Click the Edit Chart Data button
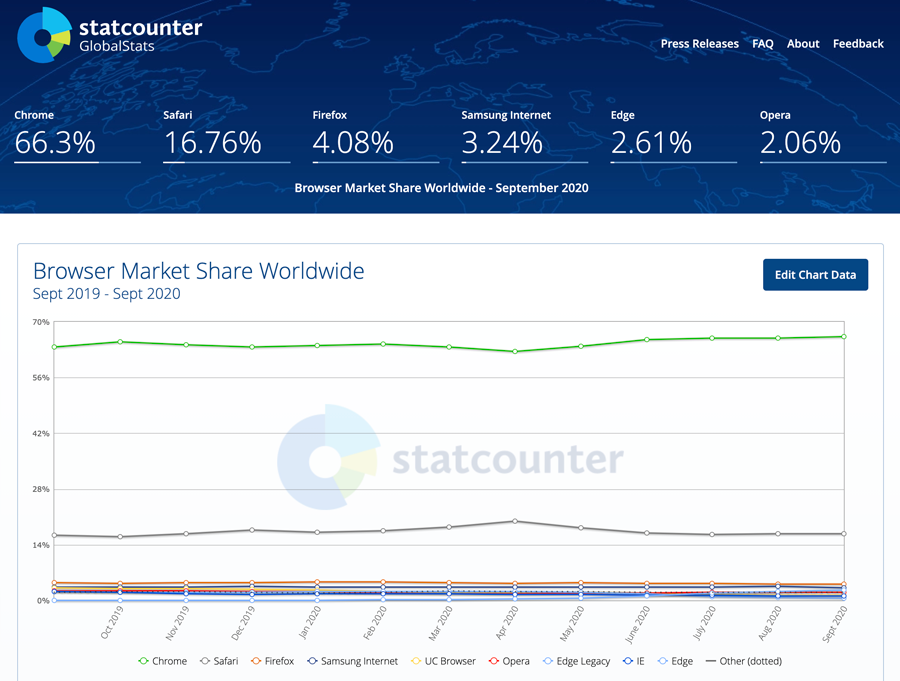 coord(815,274)
